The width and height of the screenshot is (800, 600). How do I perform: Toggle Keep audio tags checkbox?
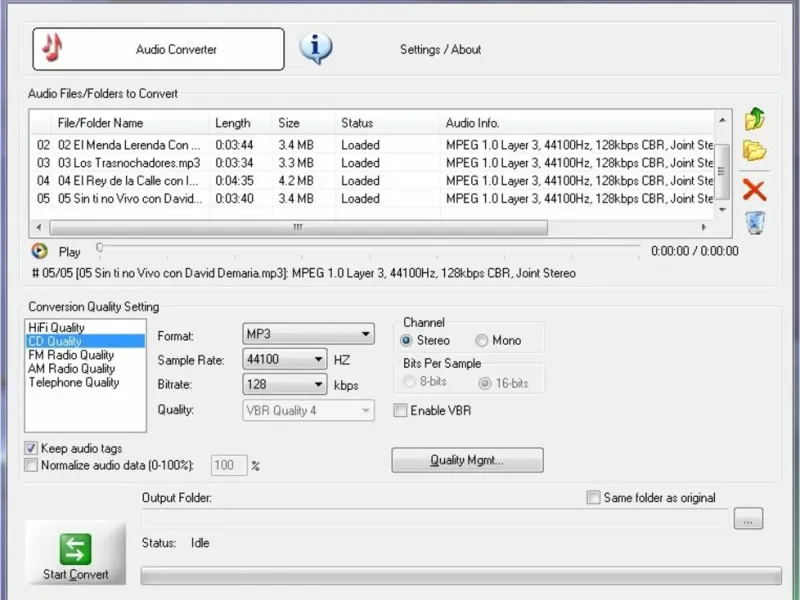[x=31, y=448]
